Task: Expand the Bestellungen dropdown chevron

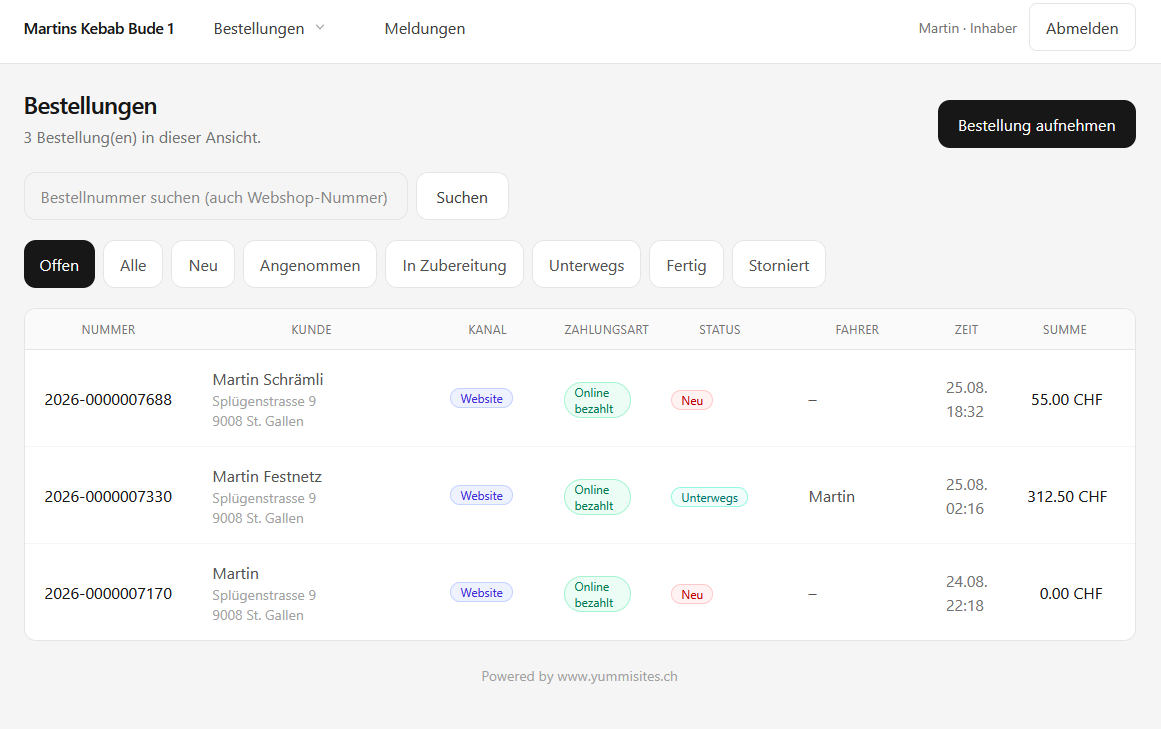Action: pyautogui.click(x=320, y=28)
